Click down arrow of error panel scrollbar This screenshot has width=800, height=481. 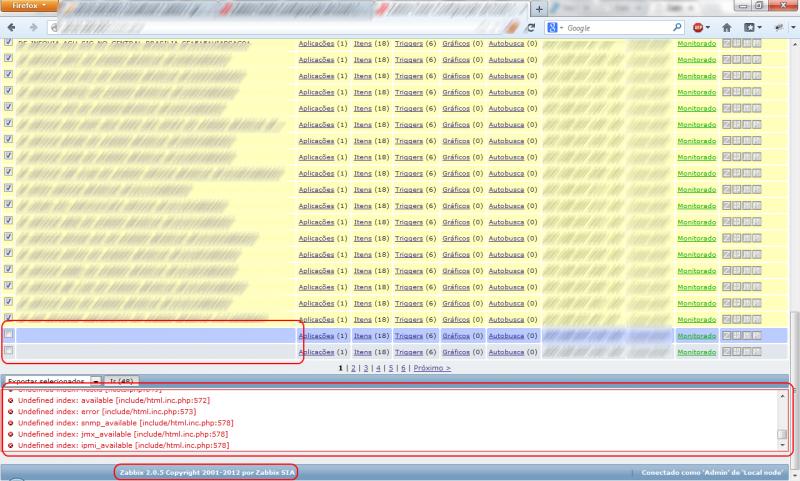[782, 445]
